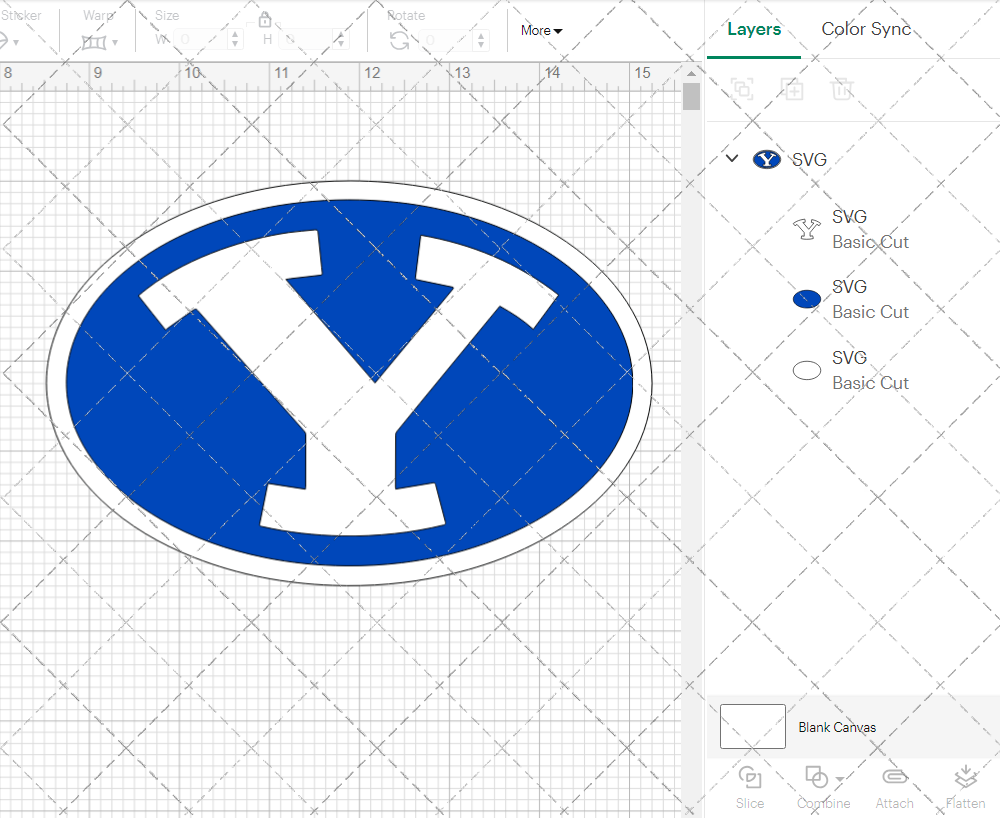
Task: Open the Warp dropdown arrow
Action: [x=115, y=43]
